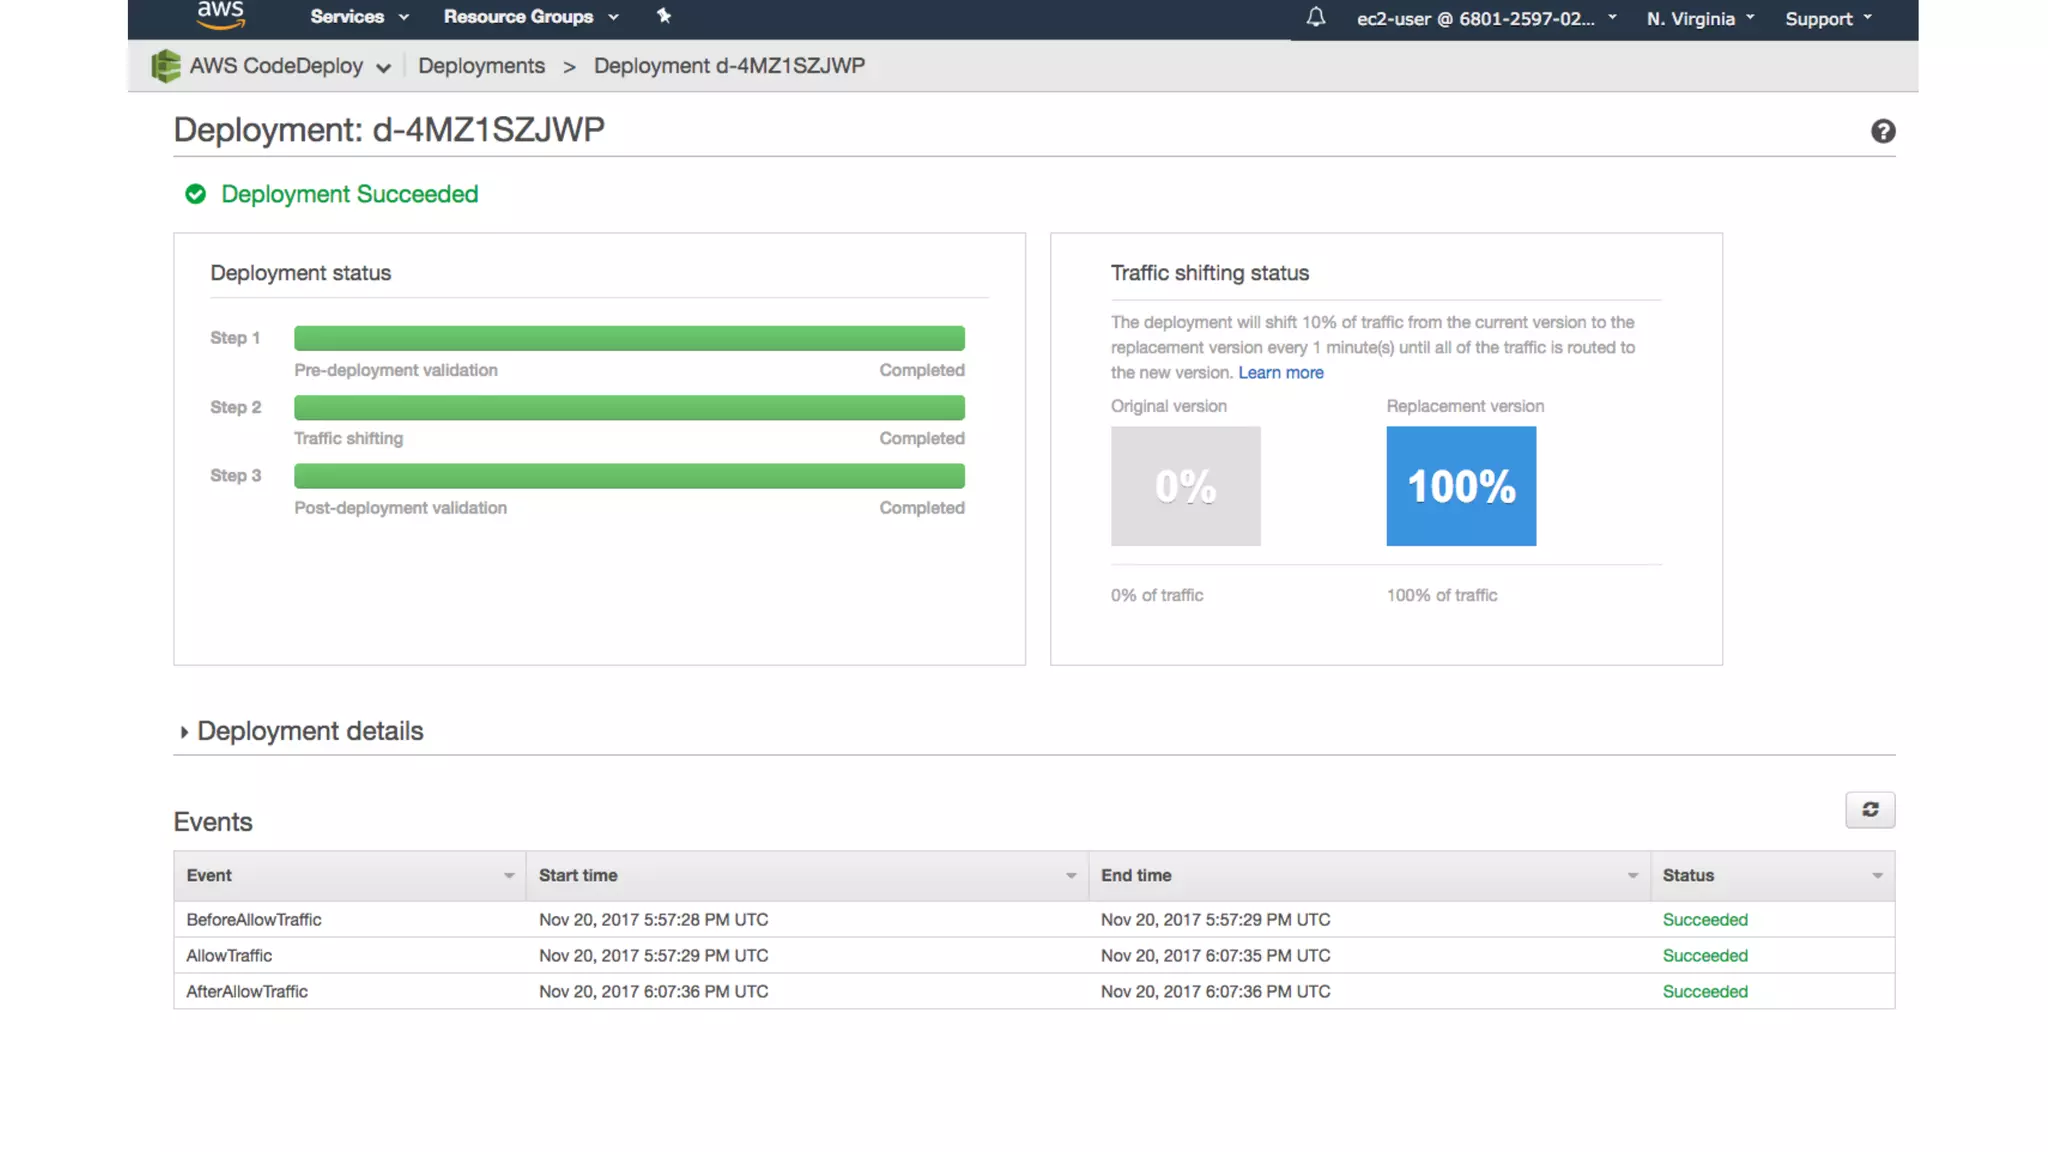Click the help question mark icon

tap(1883, 131)
